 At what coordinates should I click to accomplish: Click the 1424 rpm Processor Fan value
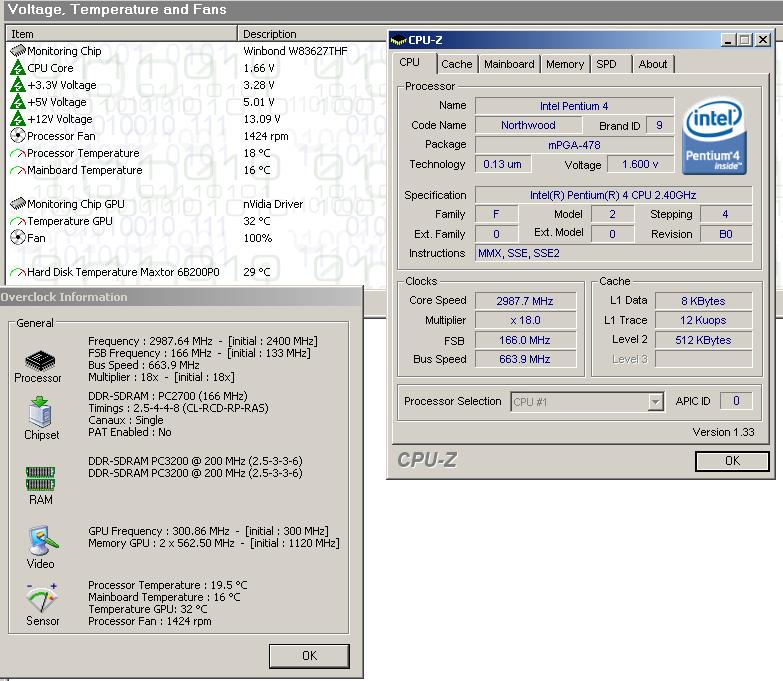(x=266, y=136)
